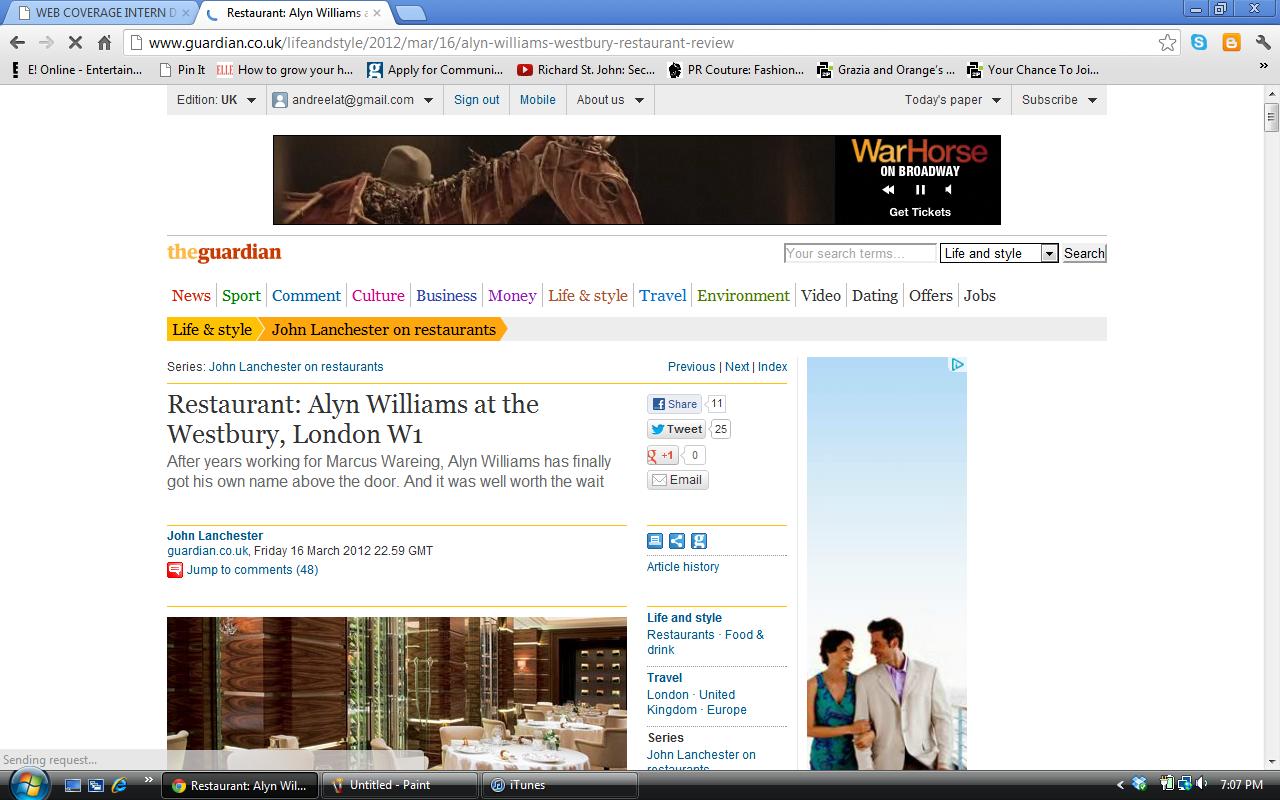Click Get Tickets on the War Horse ad
The image size is (1280, 800).
pyautogui.click(x=920, y=212)
